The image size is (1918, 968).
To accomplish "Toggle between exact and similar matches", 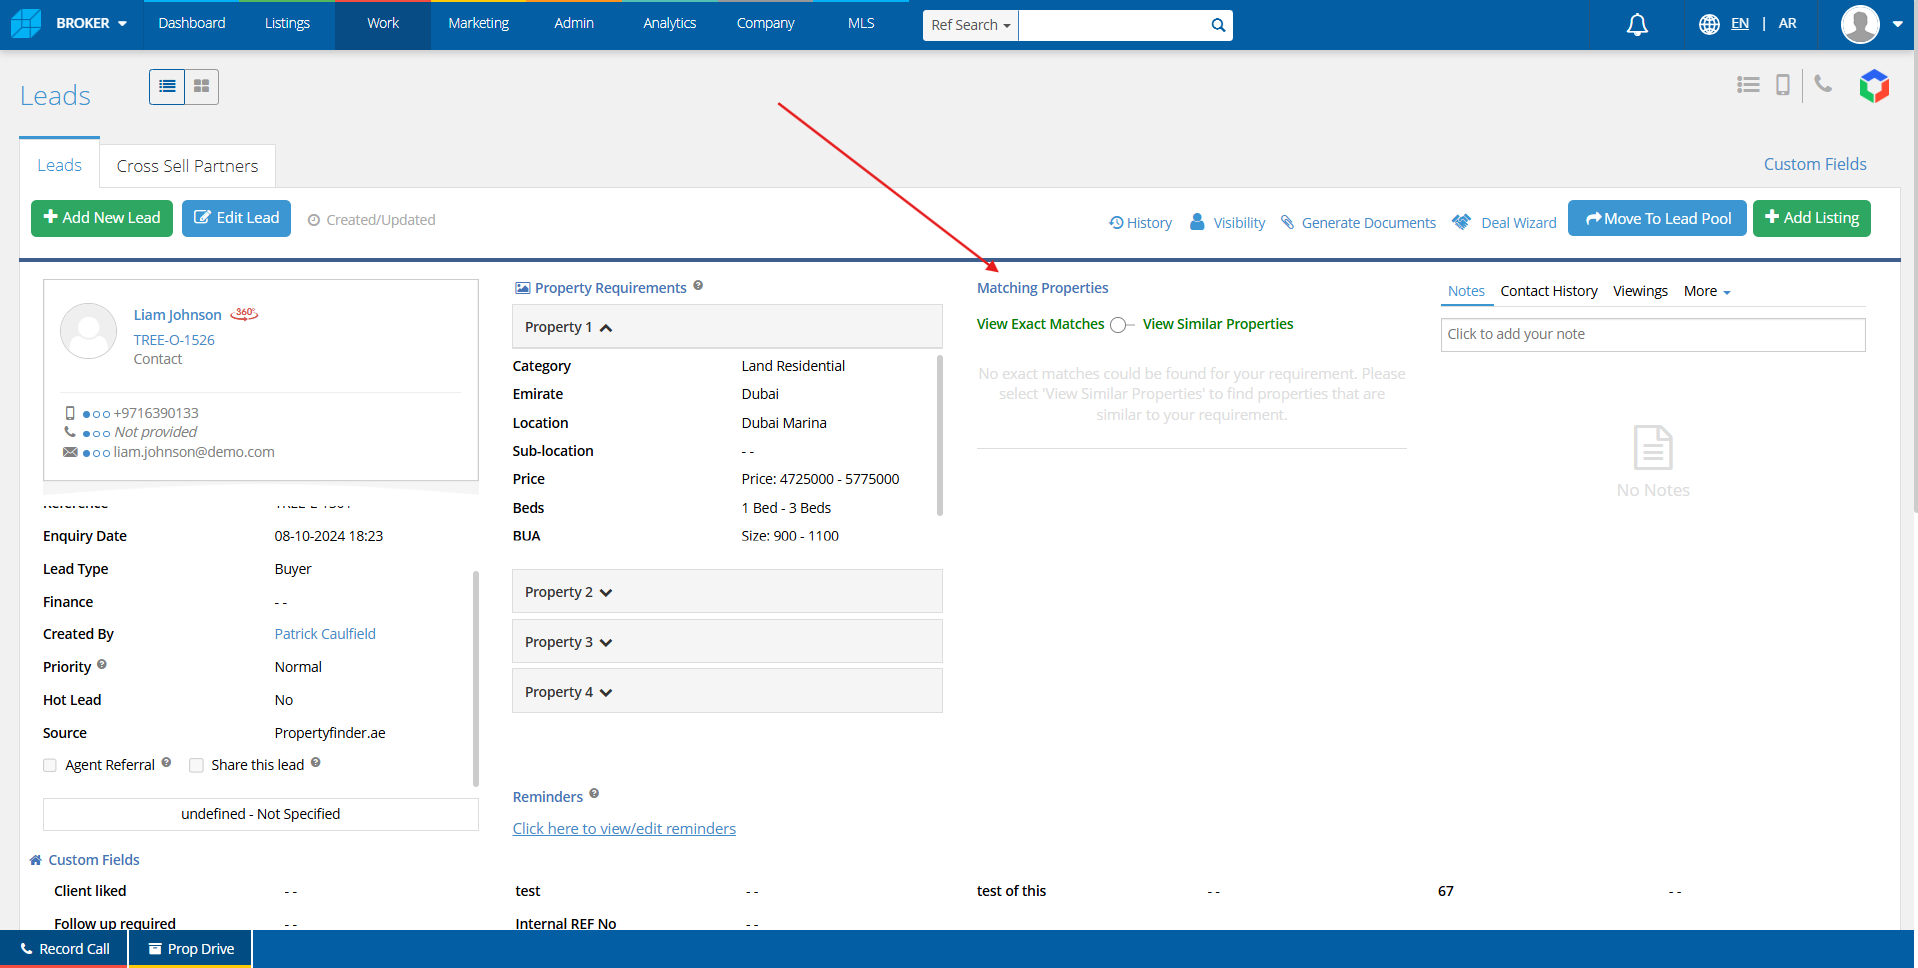I will pyautogui.click(x=1122, y=325).
